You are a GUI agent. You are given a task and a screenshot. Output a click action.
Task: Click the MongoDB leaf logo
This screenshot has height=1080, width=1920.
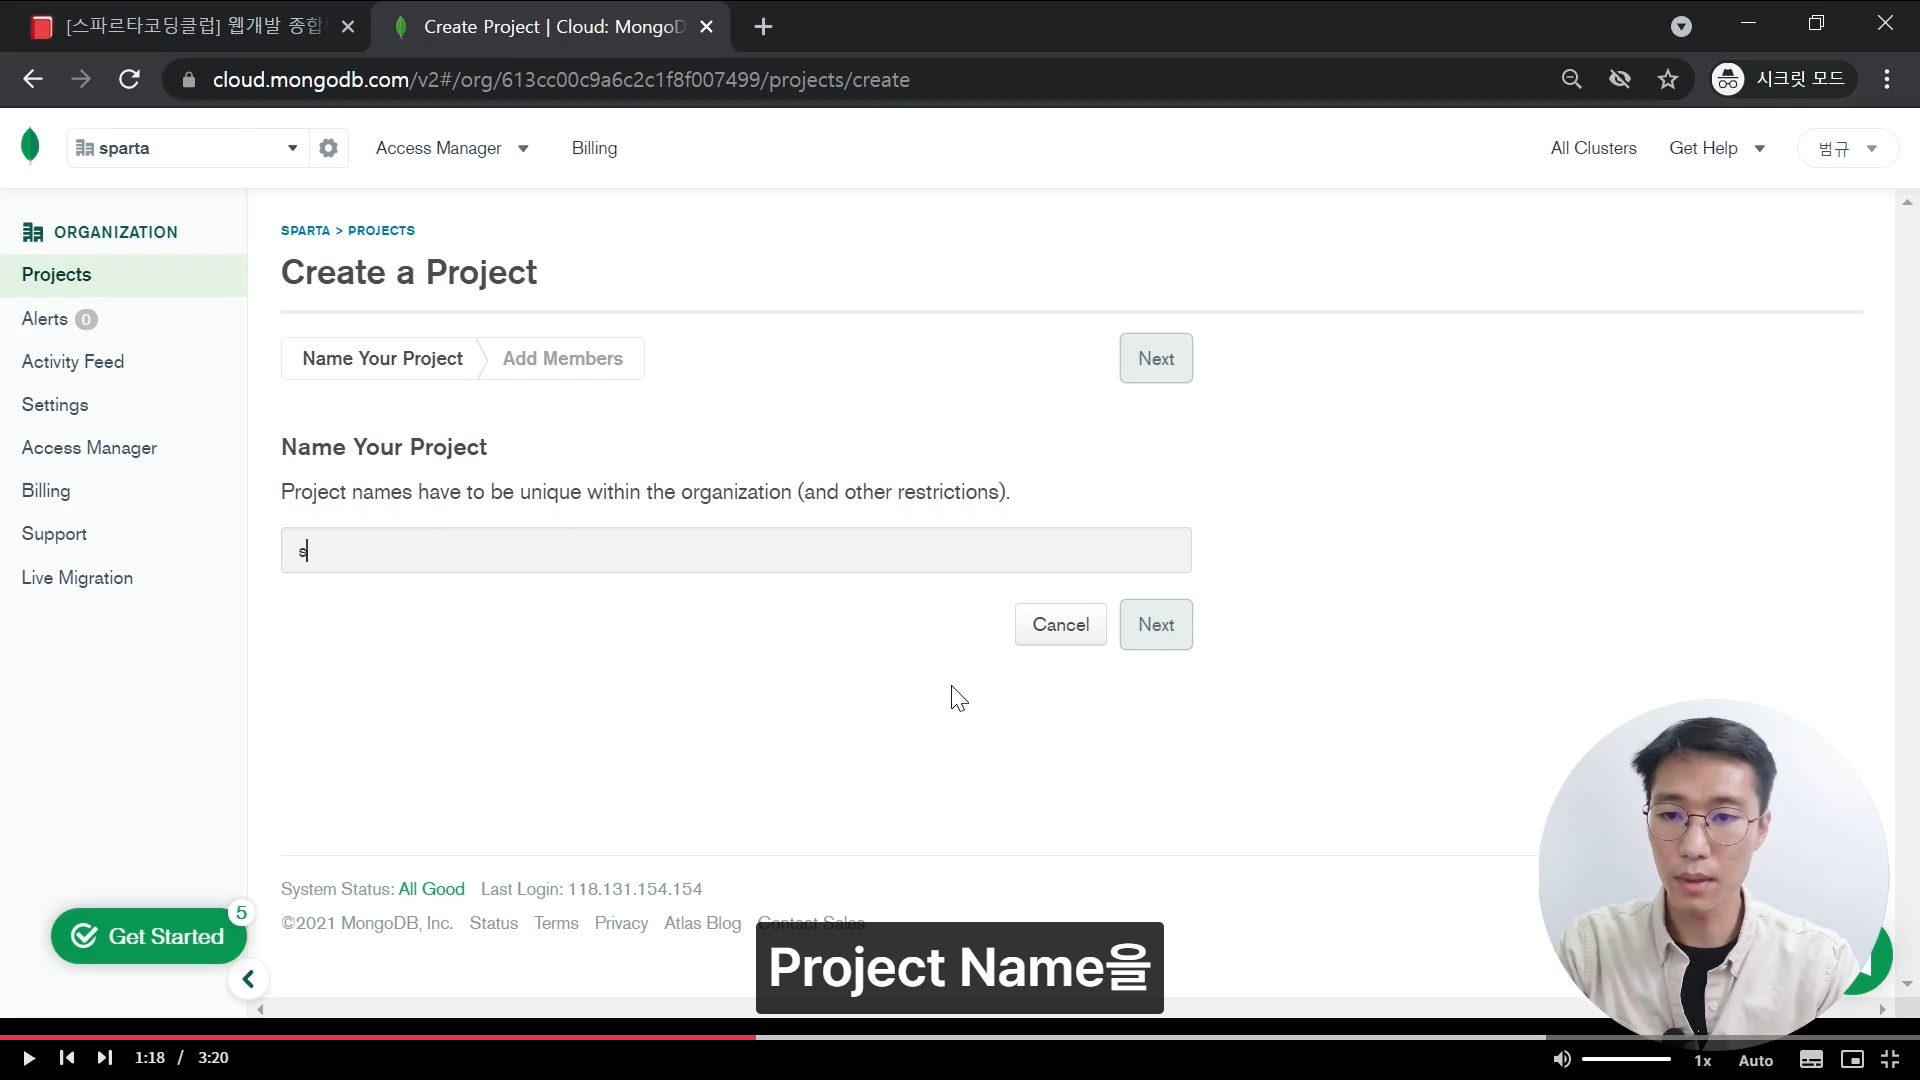tap(30, 146)
